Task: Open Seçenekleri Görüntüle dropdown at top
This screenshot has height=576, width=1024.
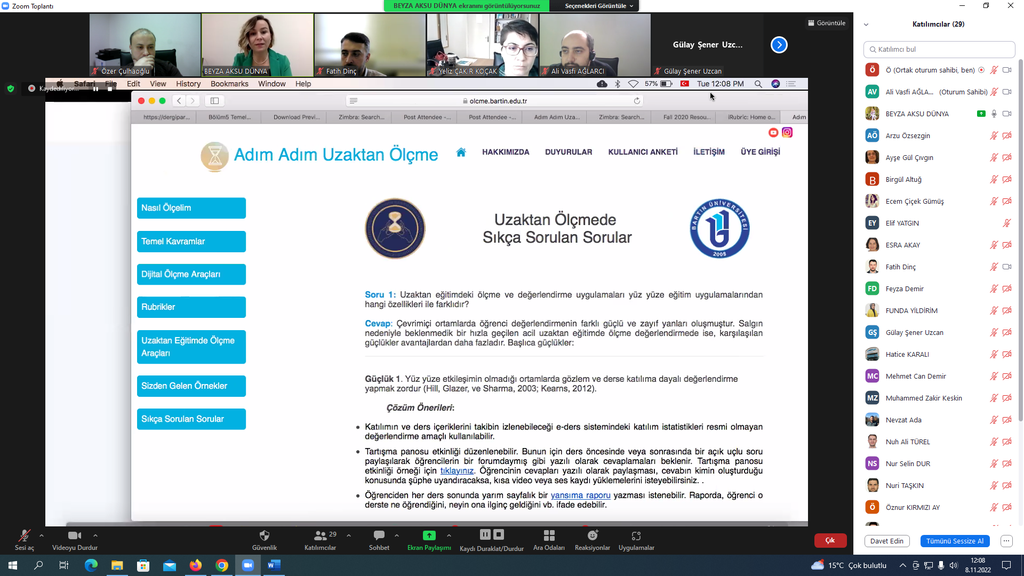Action: pyautogui.click(x=600, y=6)
